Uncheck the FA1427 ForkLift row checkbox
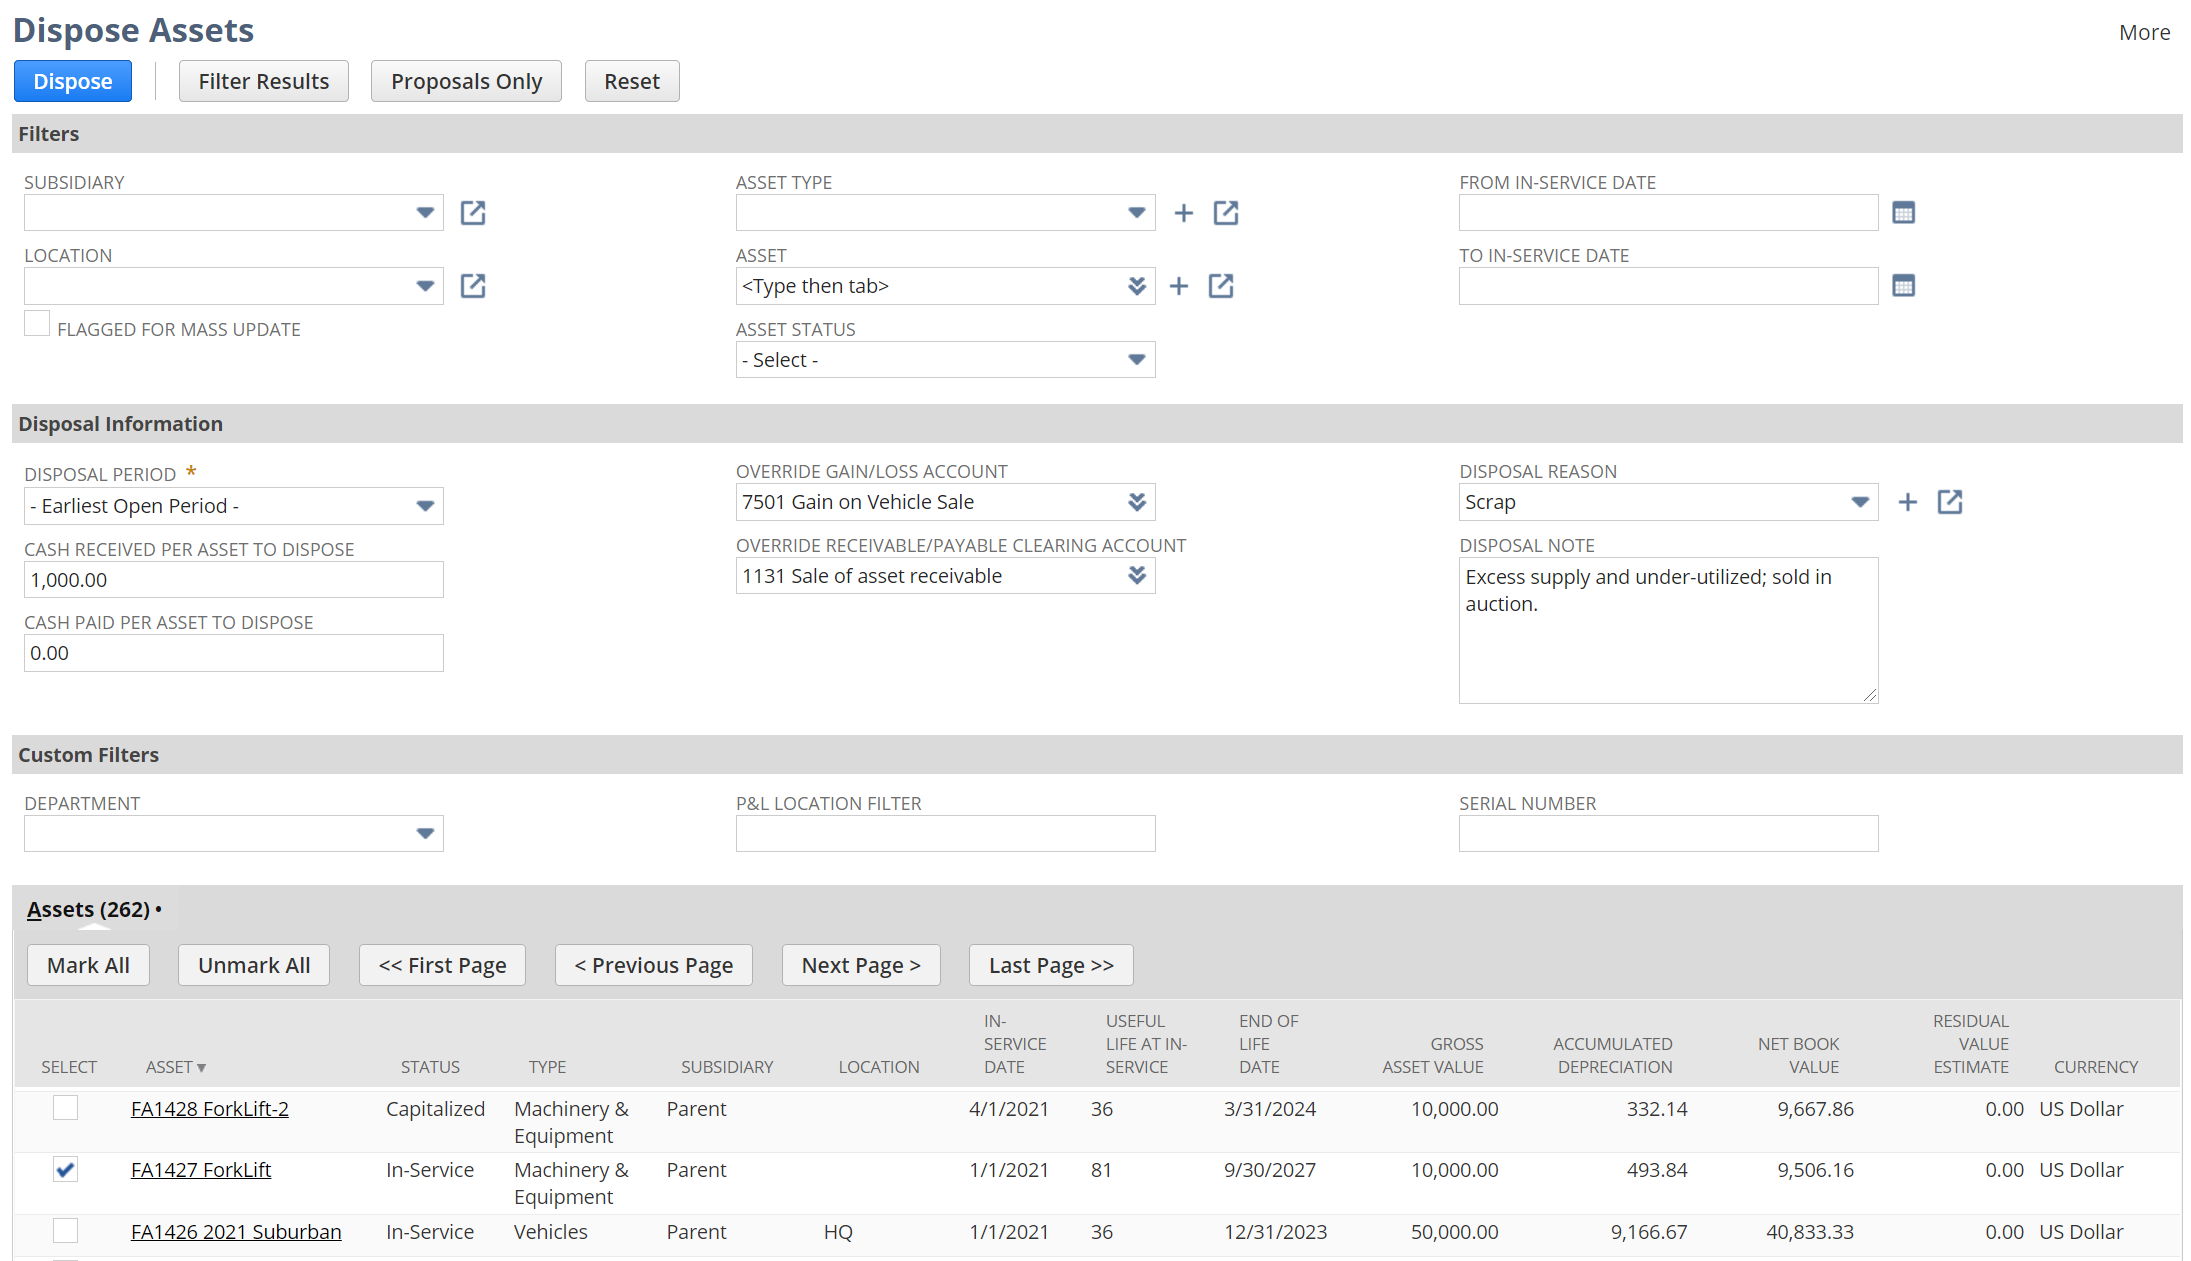 point(65,1169)
